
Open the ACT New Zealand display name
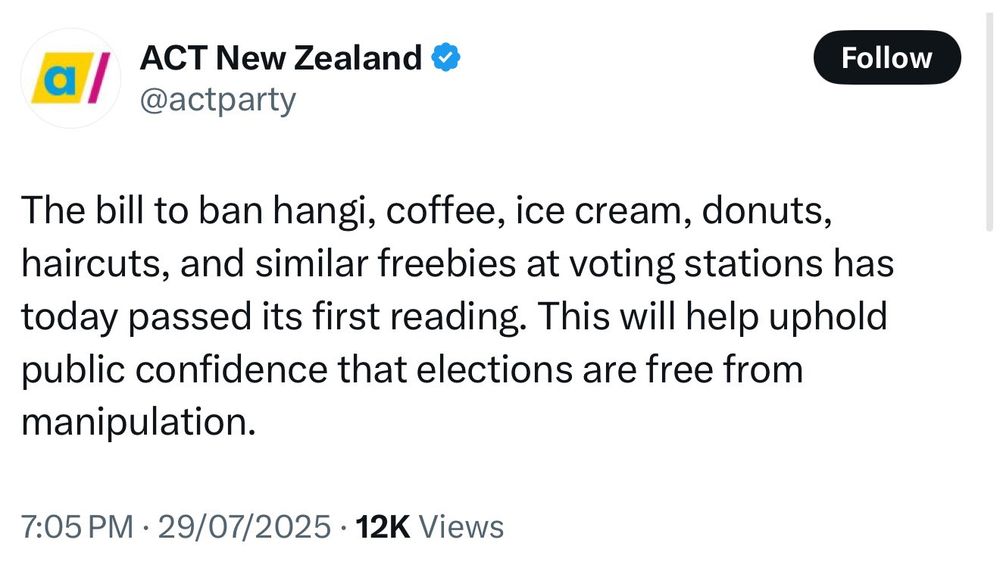[x=281, y=58]
